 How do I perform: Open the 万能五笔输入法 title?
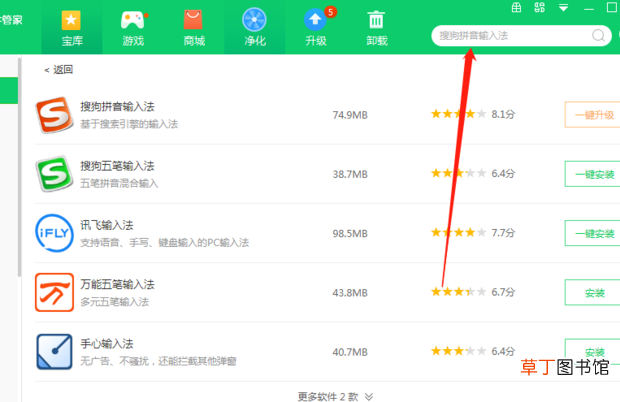117,285
